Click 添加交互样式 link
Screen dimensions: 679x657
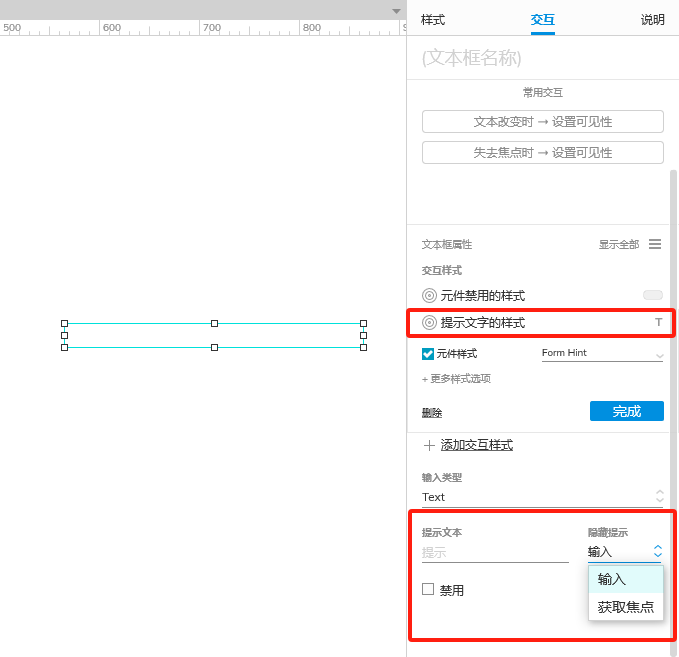click(x=477, y=445)
